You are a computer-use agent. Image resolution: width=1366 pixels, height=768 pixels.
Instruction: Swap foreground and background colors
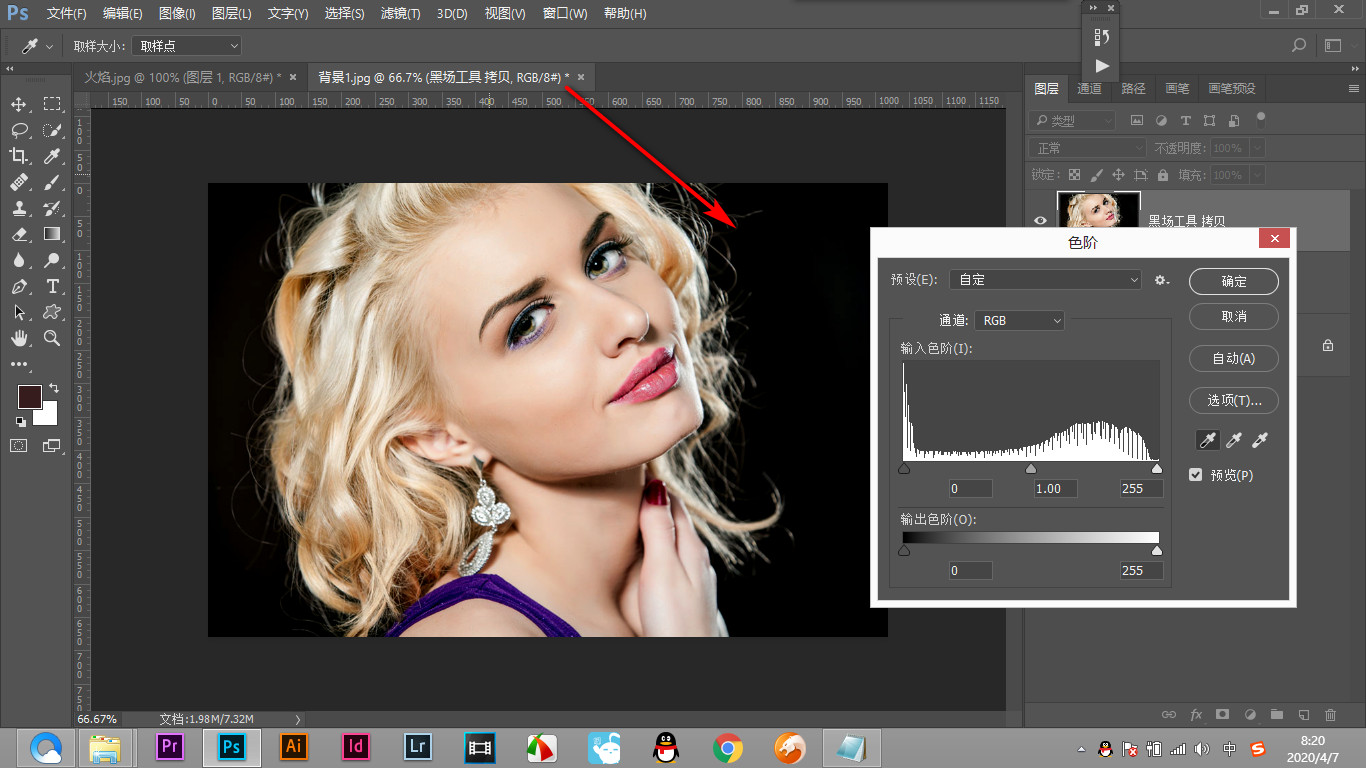(54, 388)
